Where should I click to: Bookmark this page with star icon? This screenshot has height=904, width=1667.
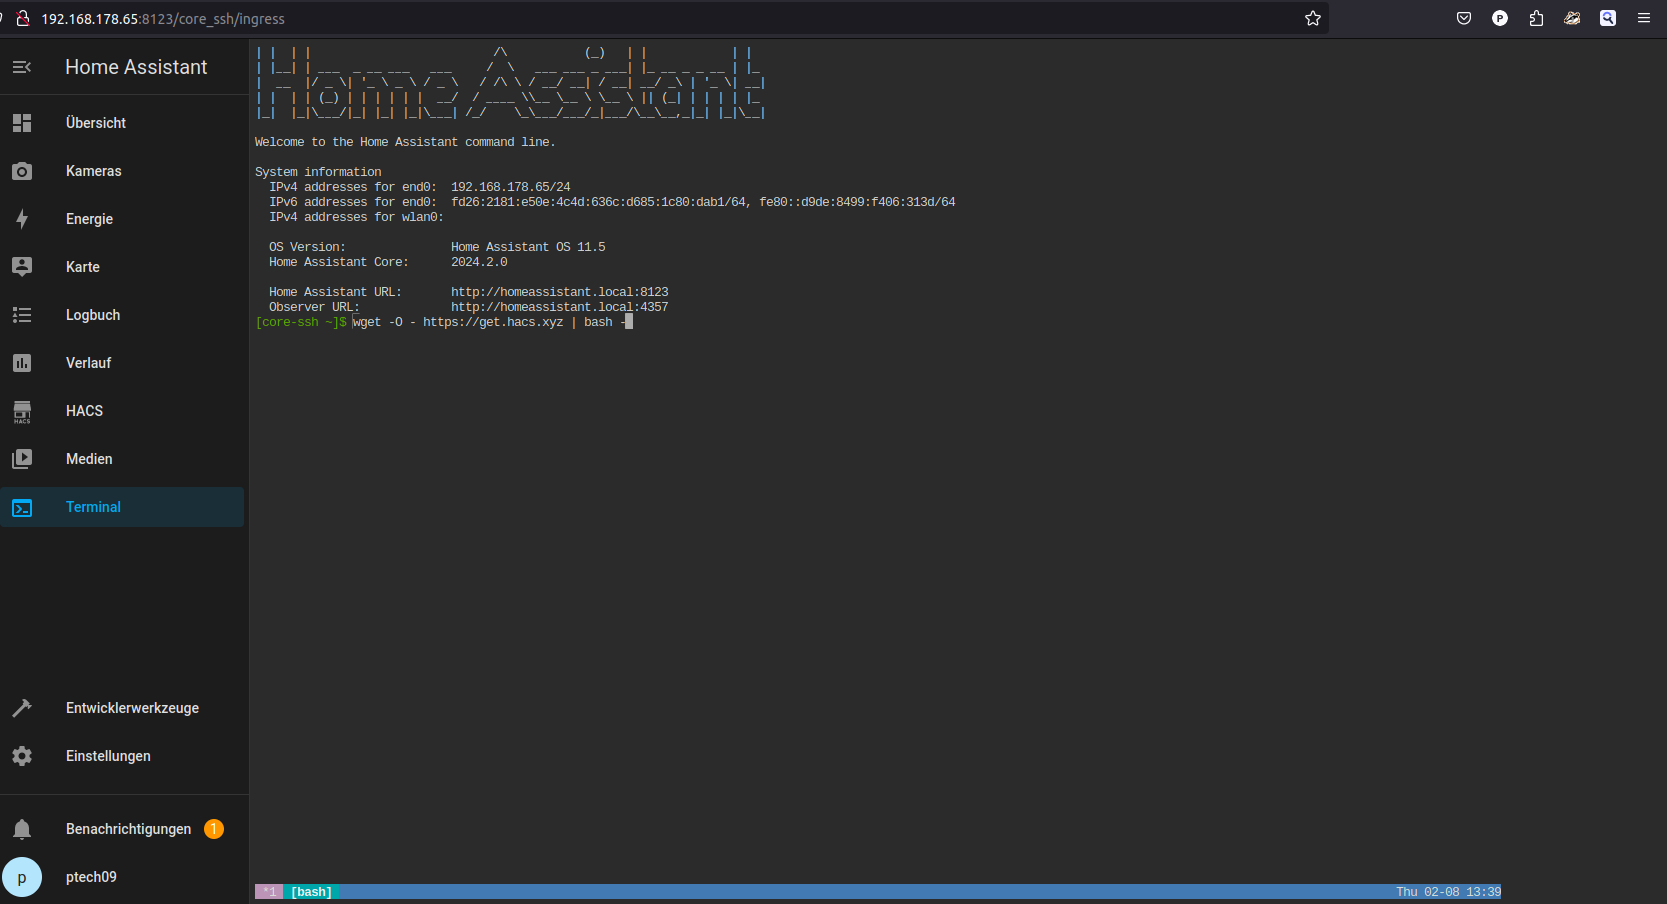coord(1313,18)
